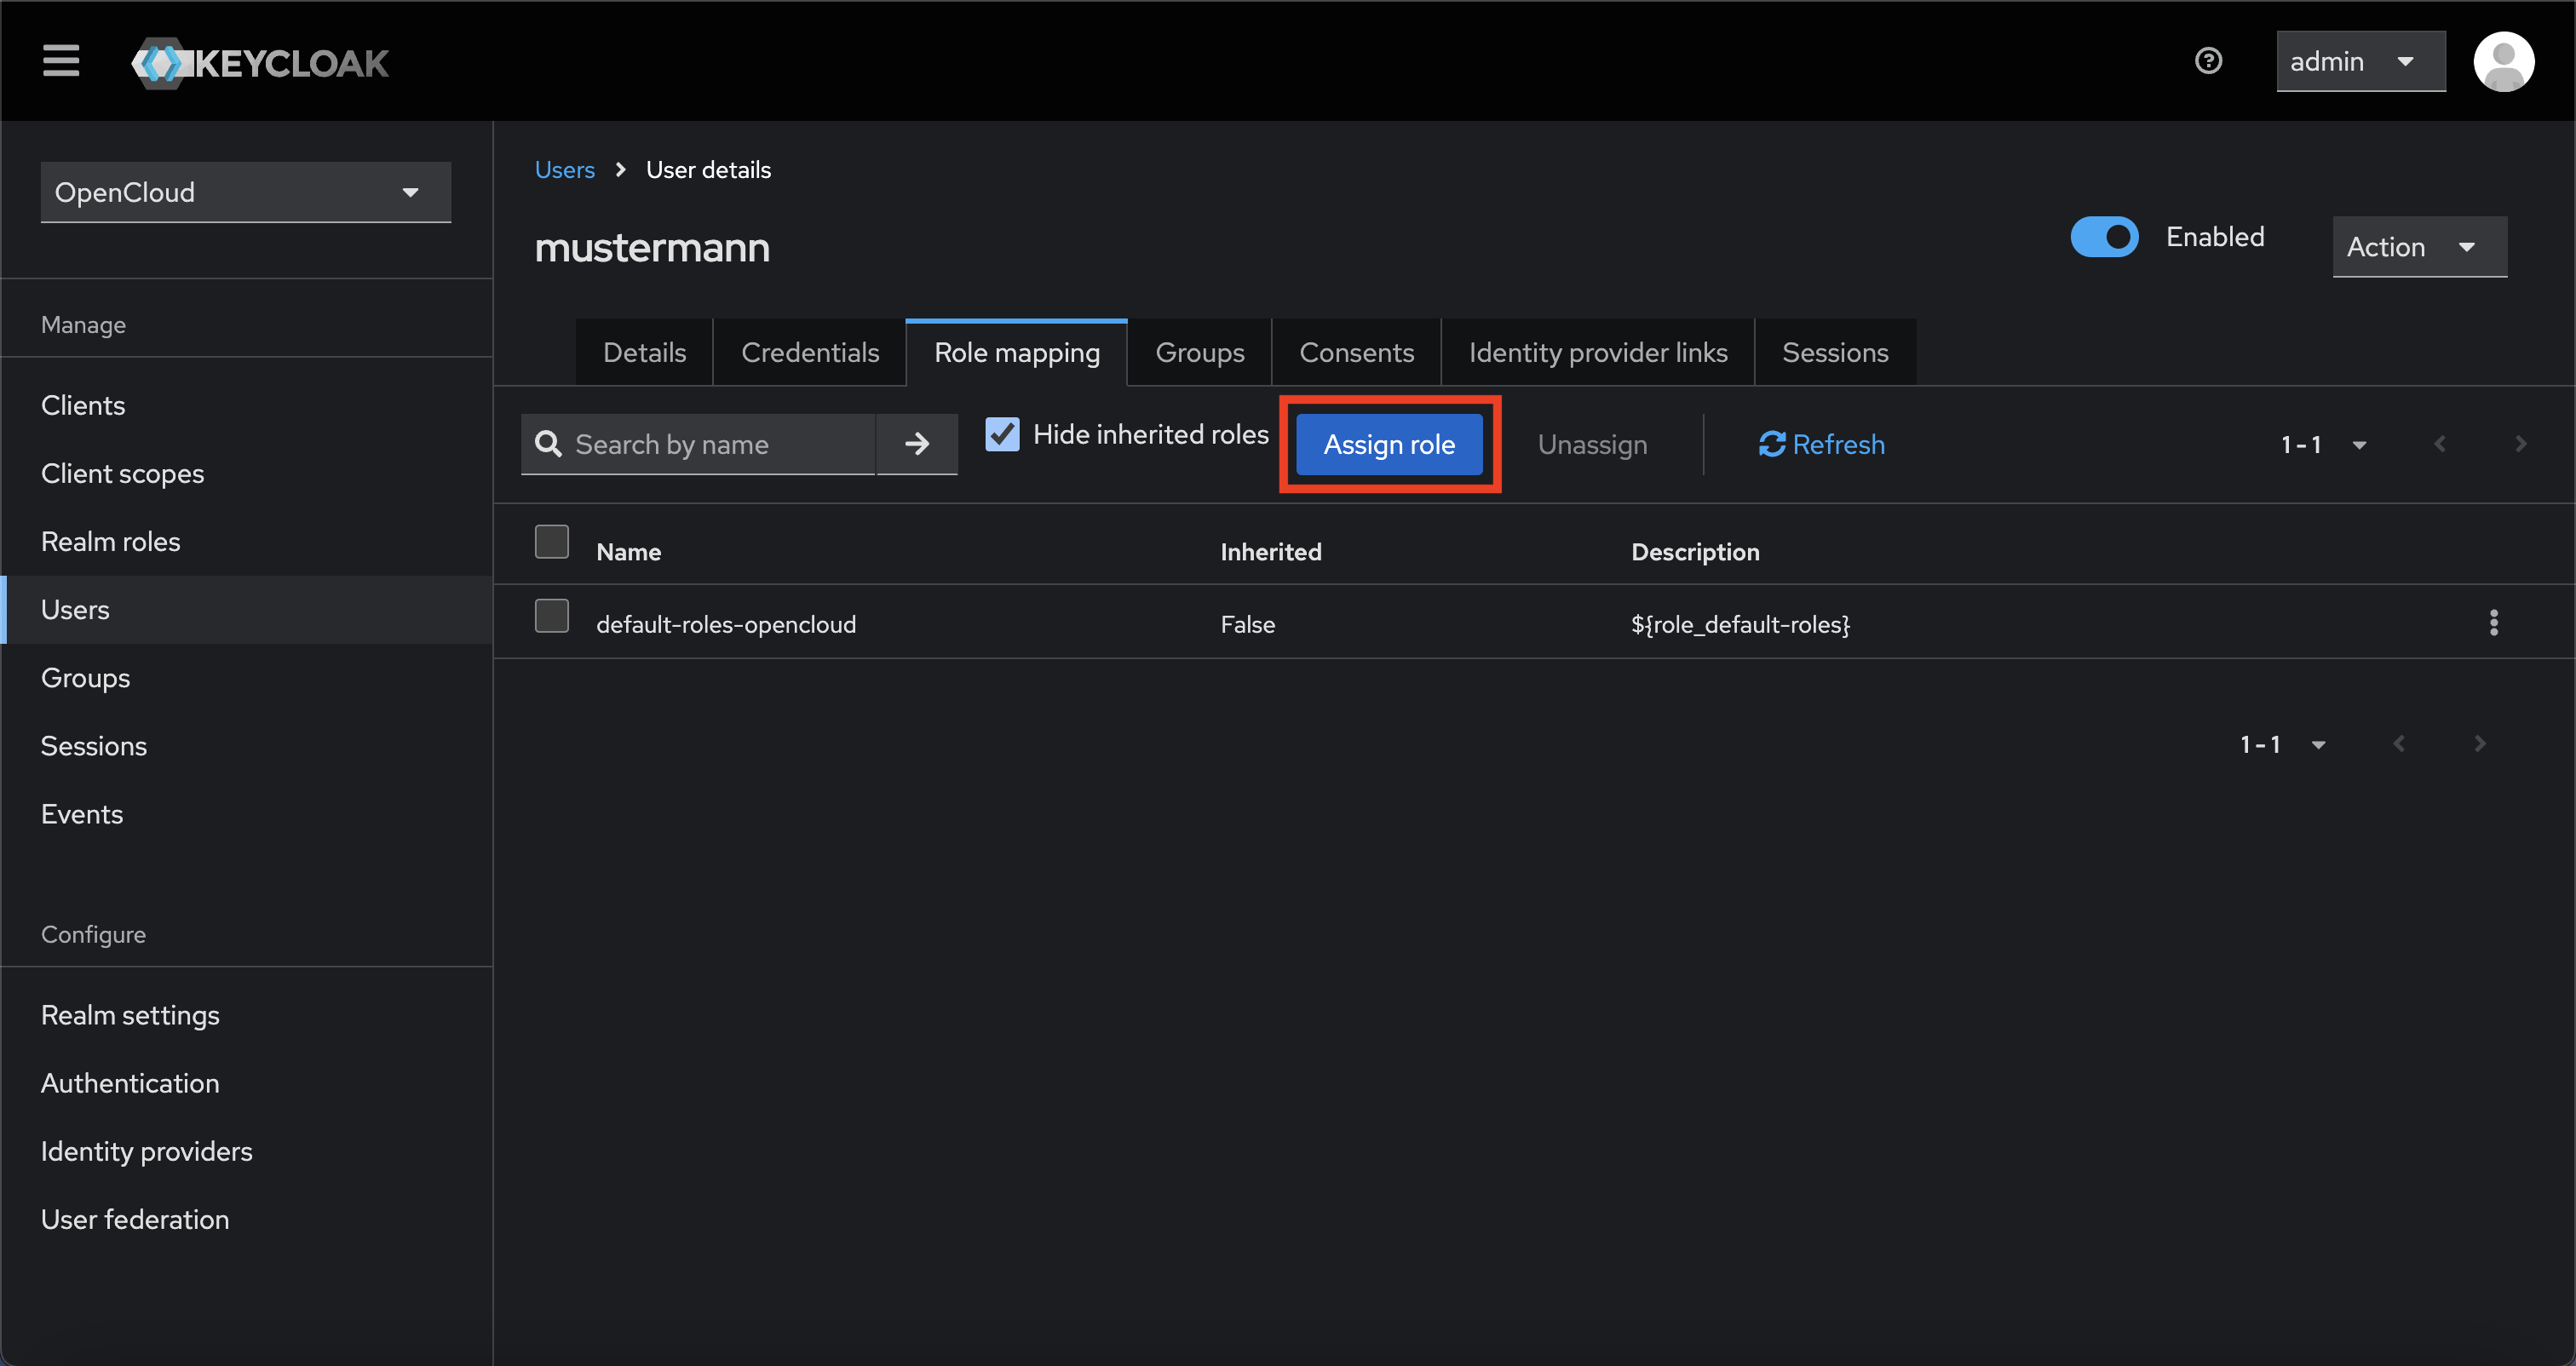Click the user avatar icon
2576x1366 pixels.
tap(2503, 61)
